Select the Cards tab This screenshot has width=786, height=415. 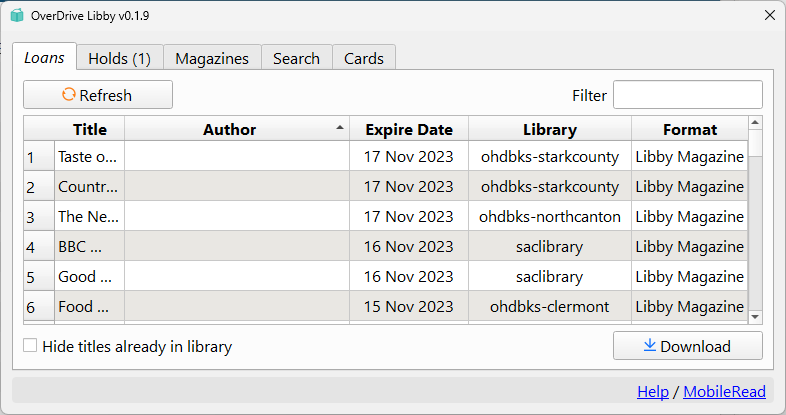(364, 58)
